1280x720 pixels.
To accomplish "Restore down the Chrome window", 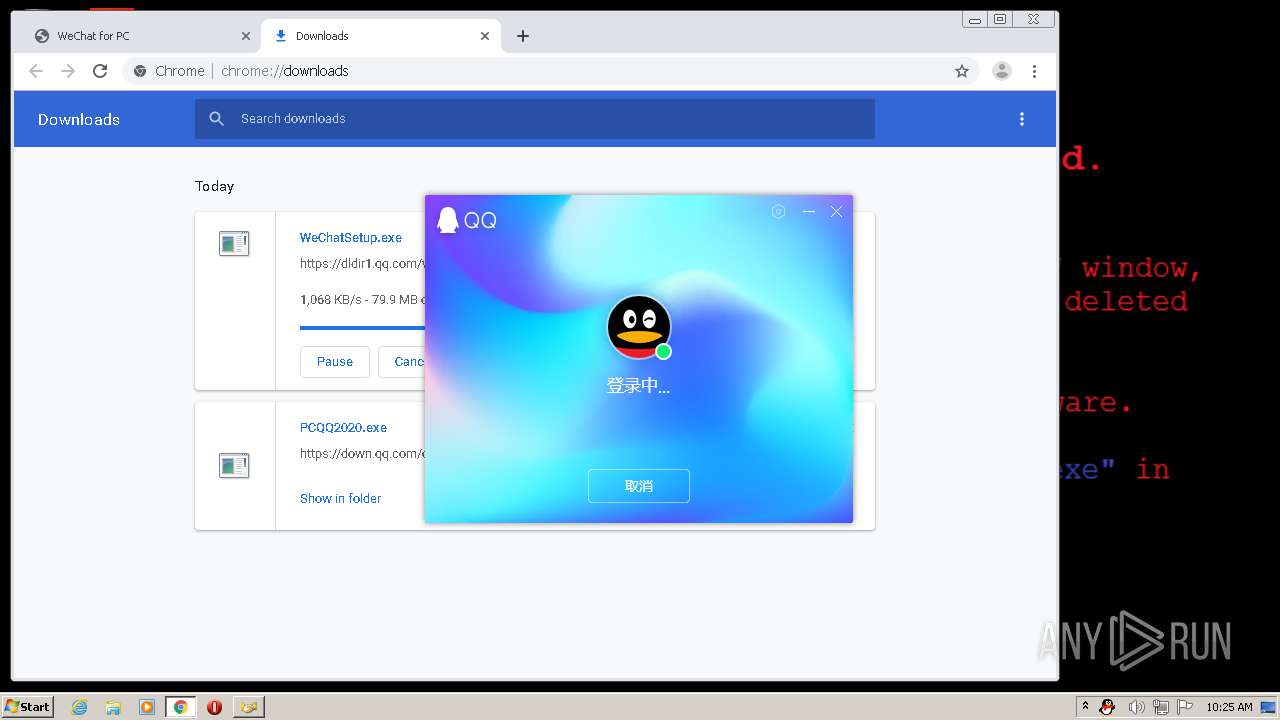I will 1000,19.
